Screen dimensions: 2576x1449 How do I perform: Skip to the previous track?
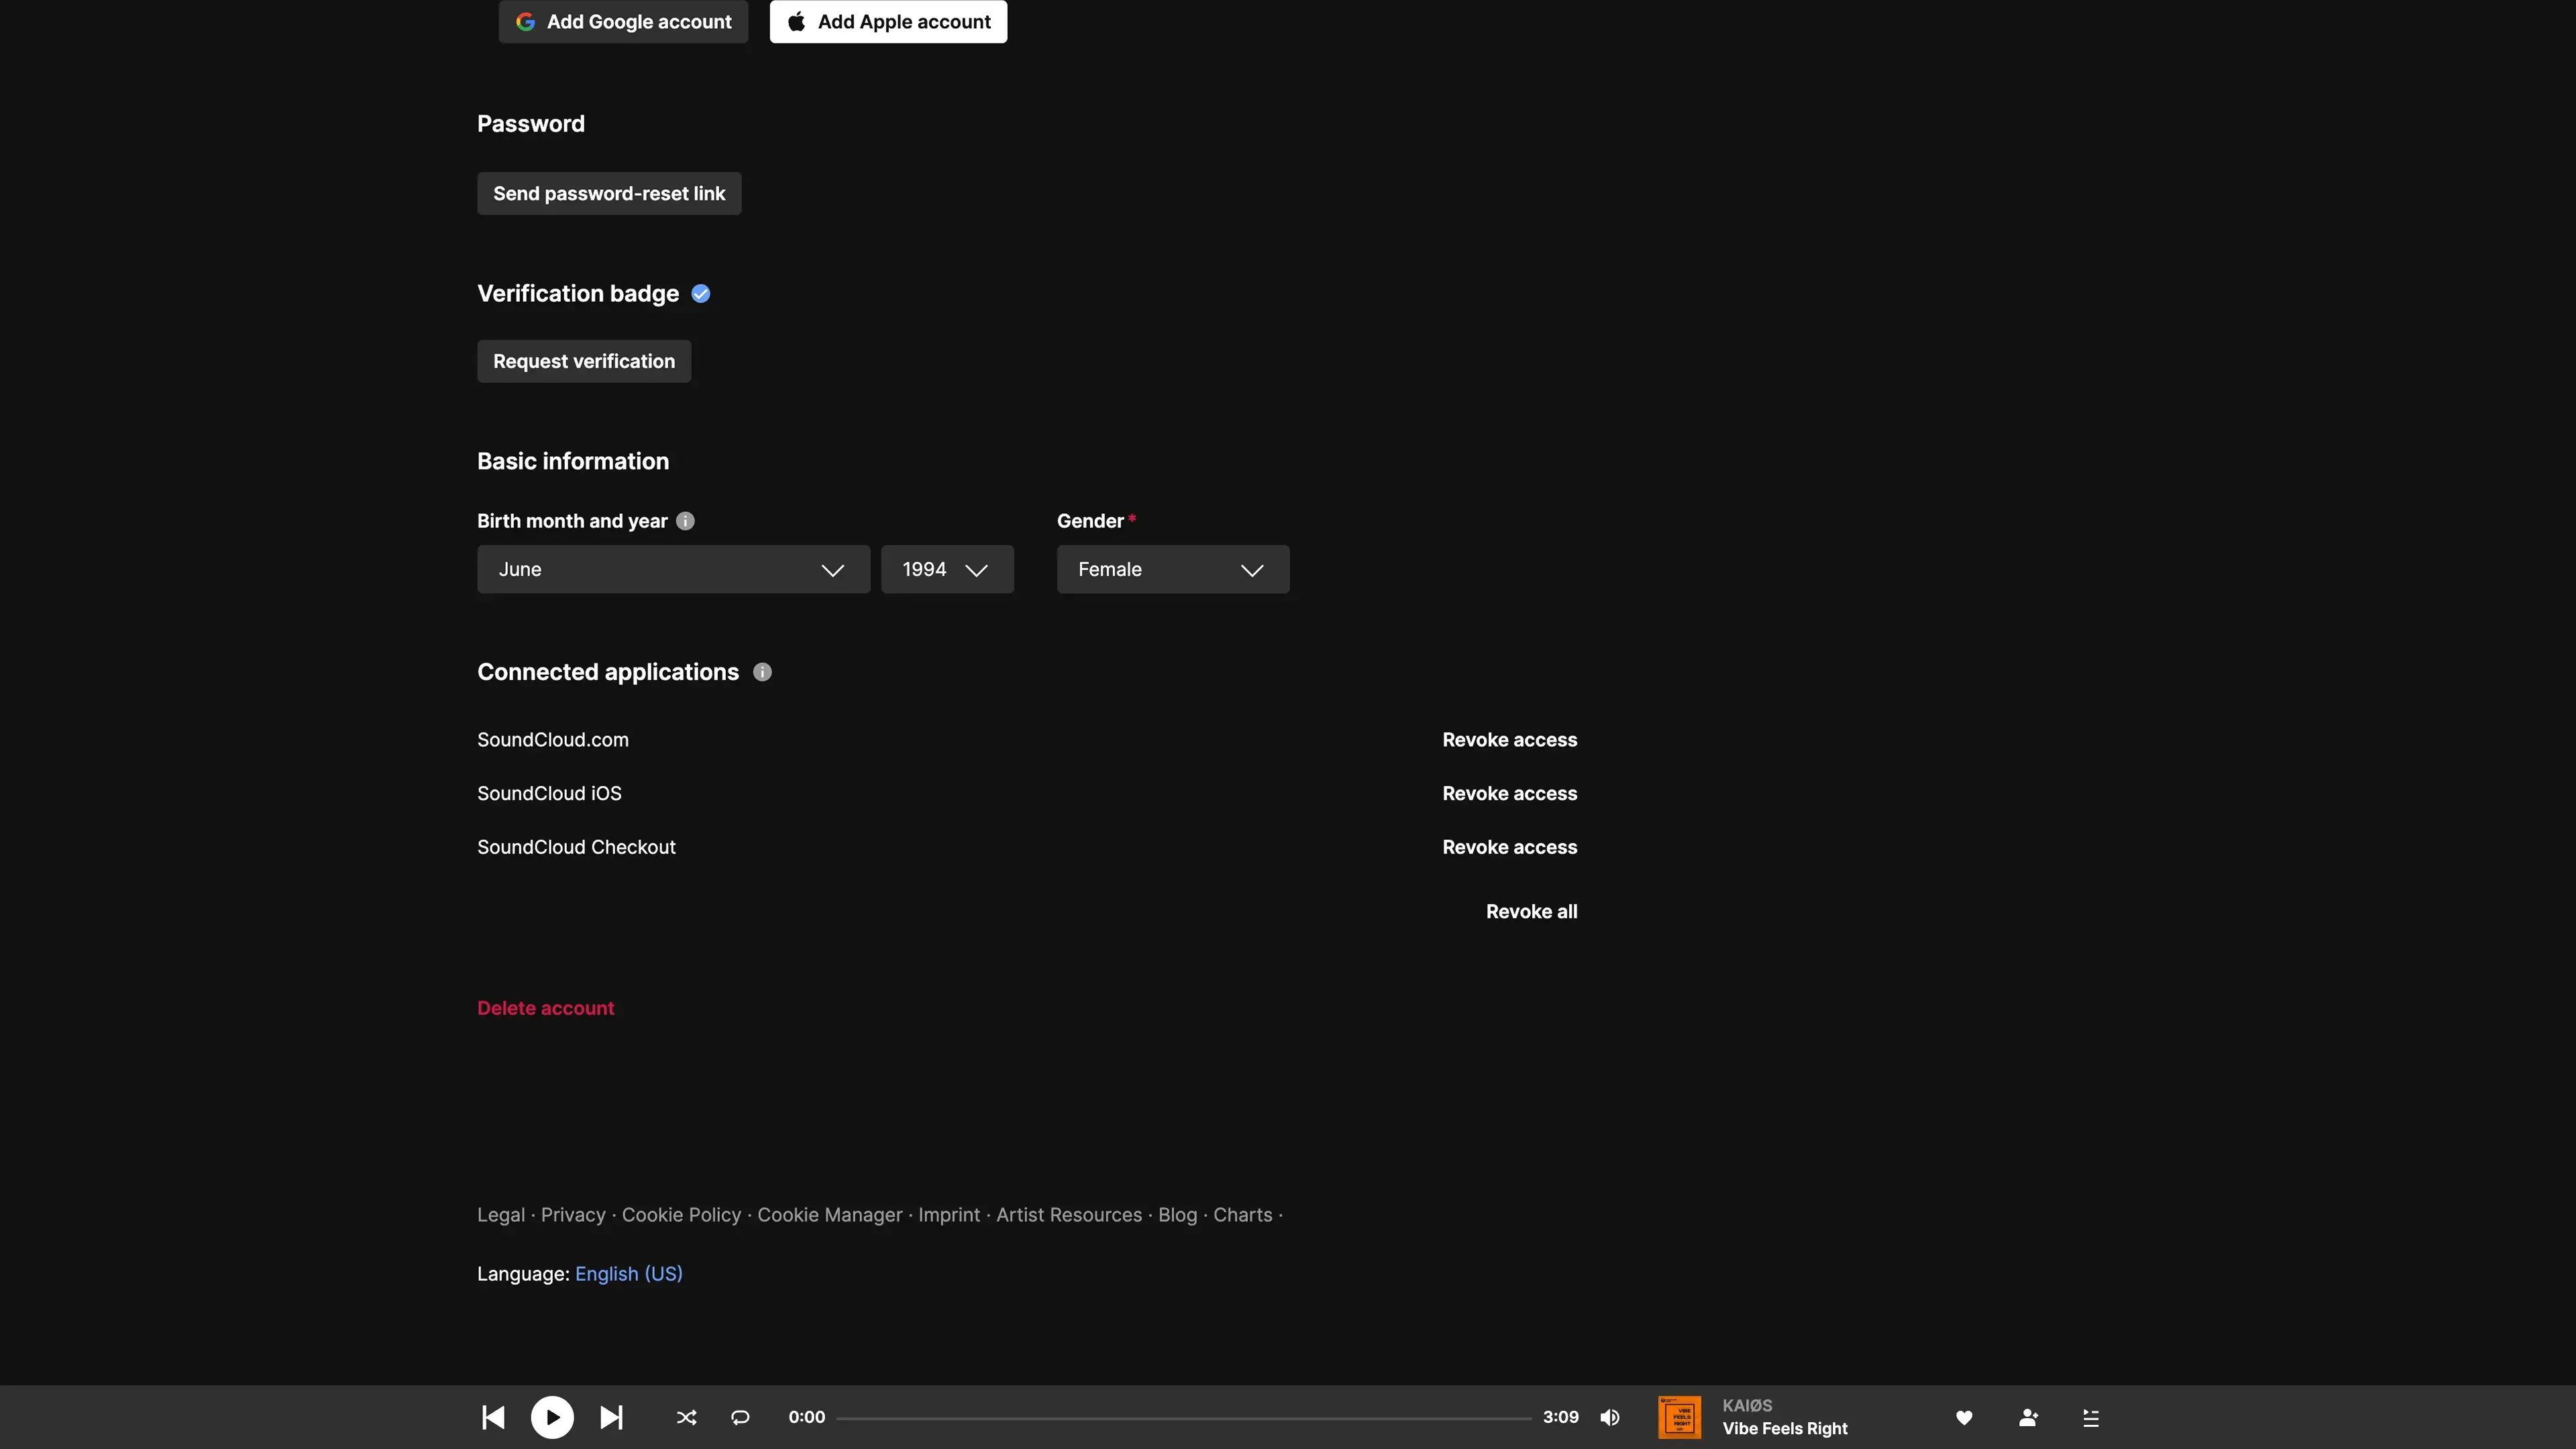point(493,1417)
